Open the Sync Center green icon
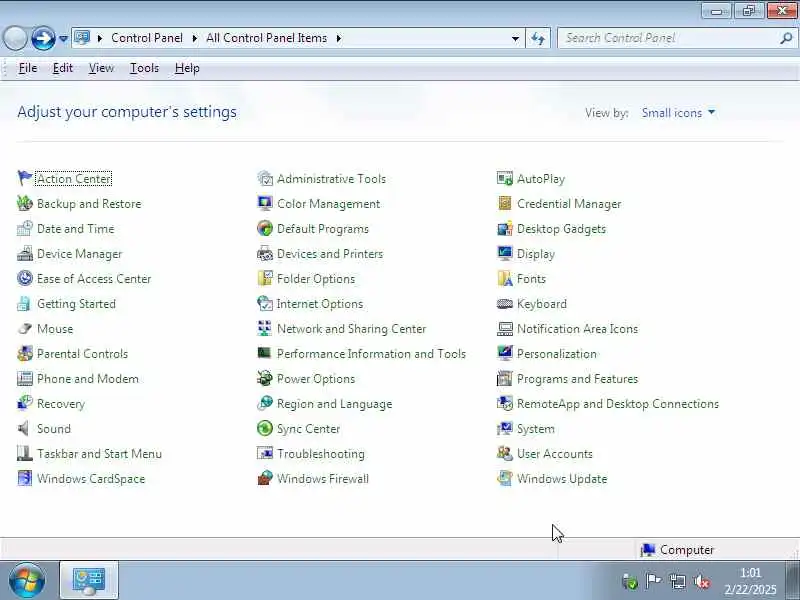 (265, 428)
